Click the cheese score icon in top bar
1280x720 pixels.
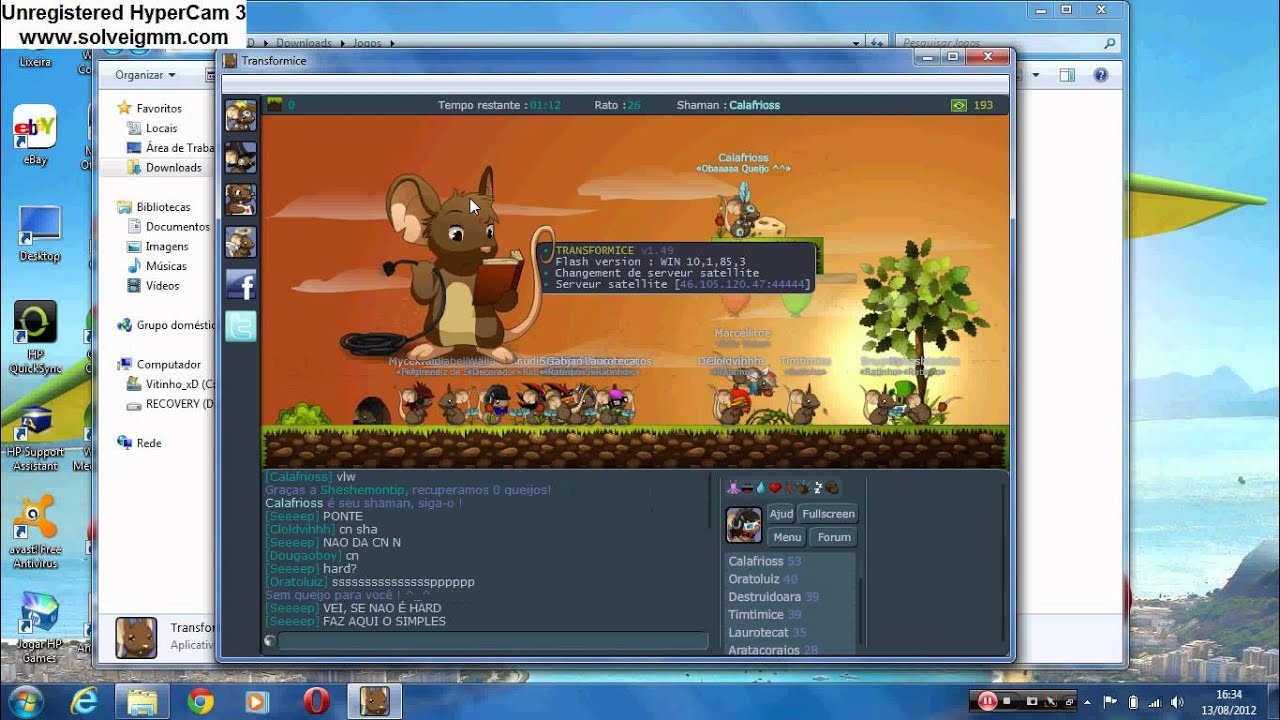point(274,104)
